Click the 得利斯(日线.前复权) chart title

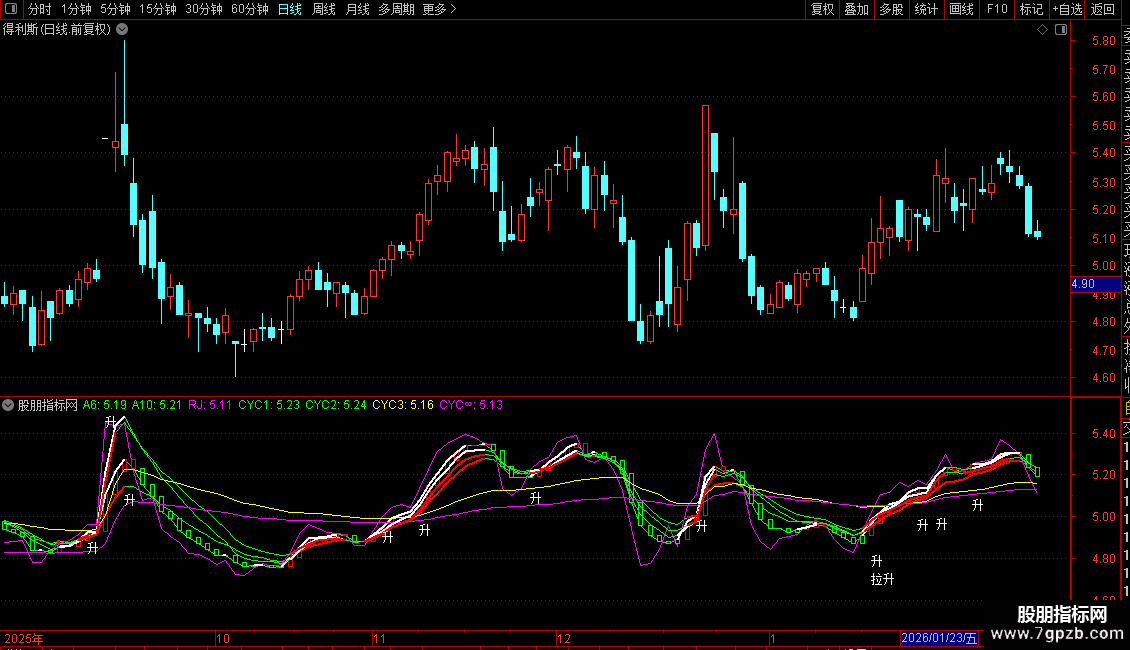(x=57, y=30)
